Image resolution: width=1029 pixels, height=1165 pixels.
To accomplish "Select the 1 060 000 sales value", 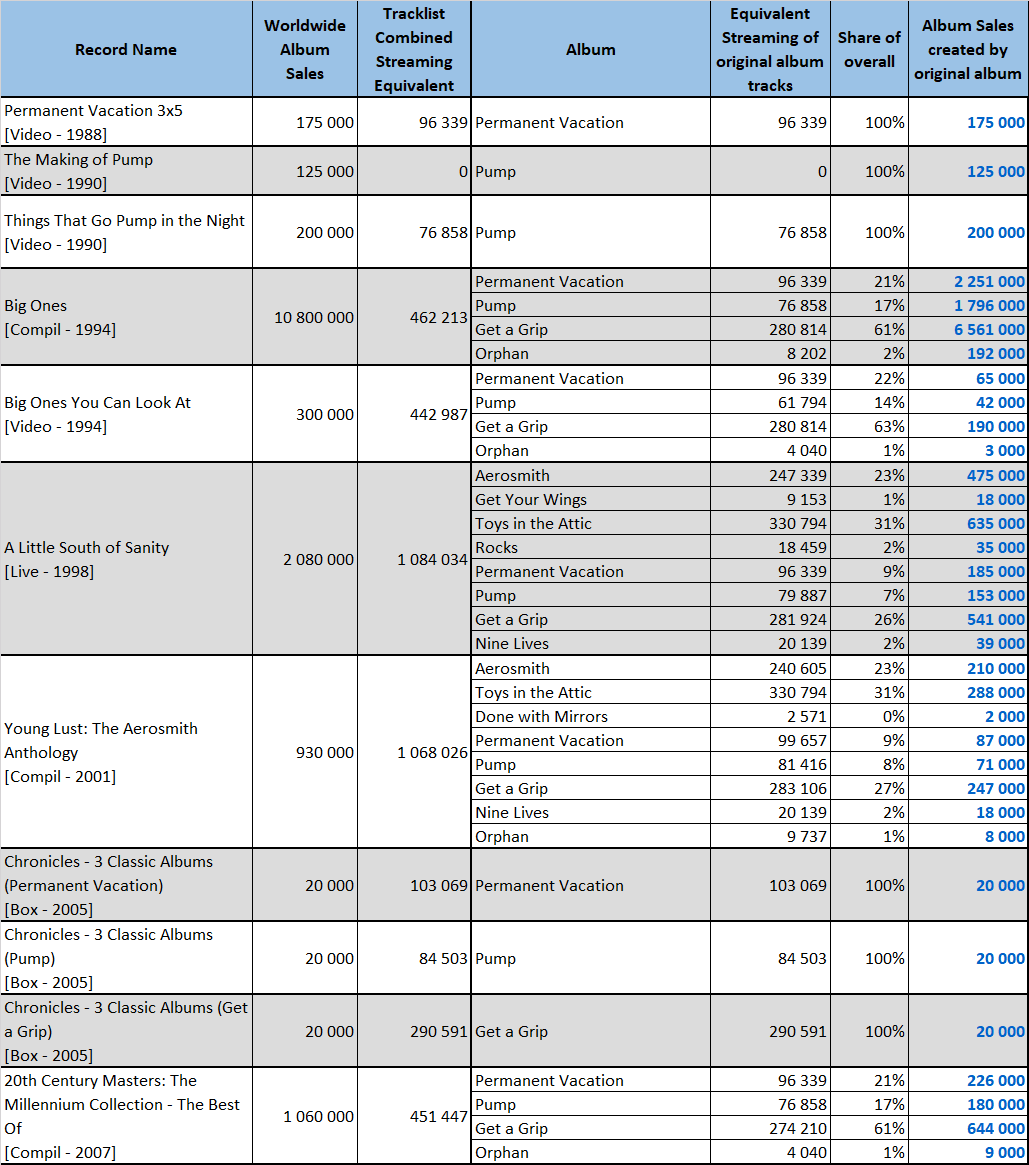I will (319, 1117).
